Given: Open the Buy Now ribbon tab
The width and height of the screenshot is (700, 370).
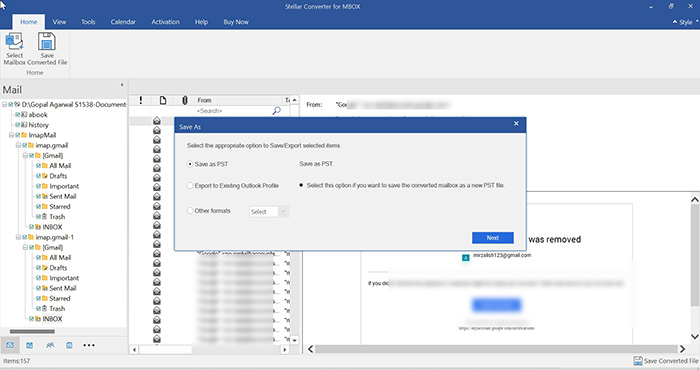Looking at the screenshot, I should click(236, 22).
